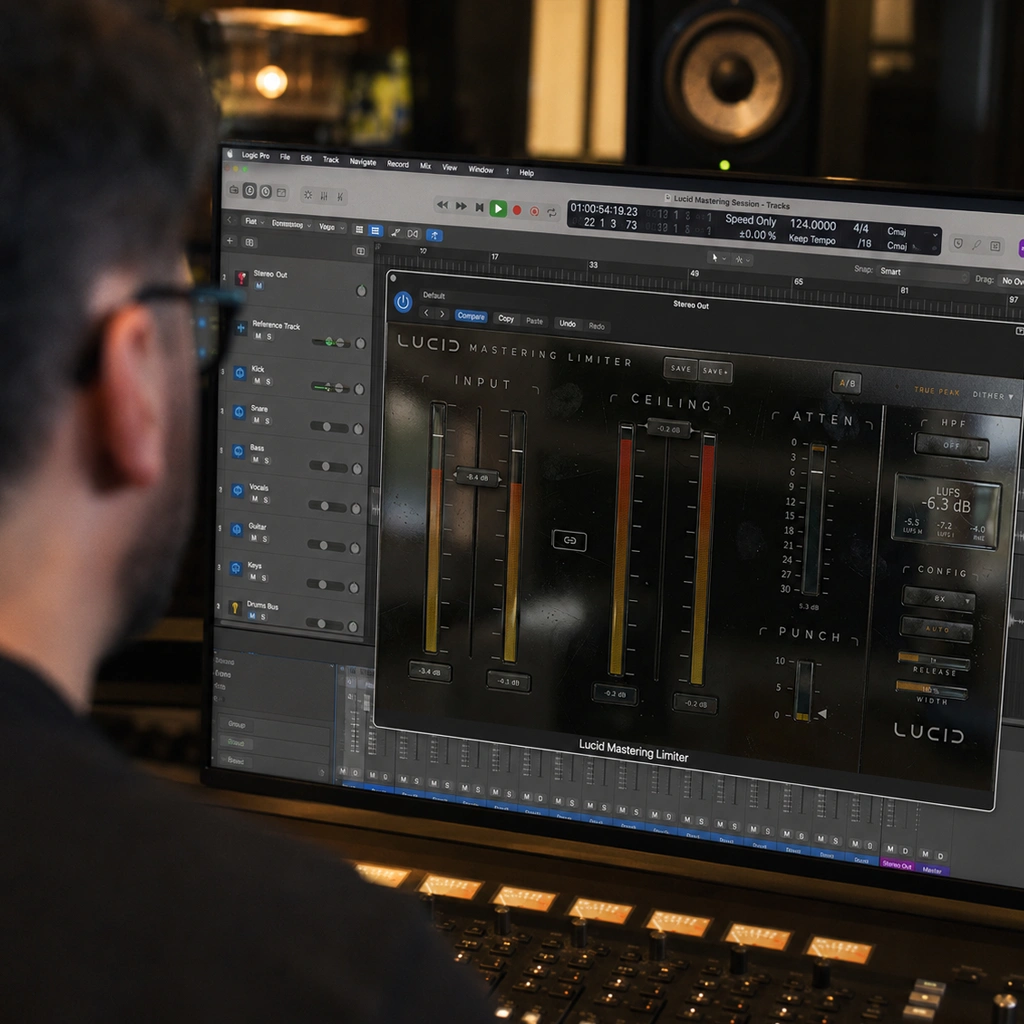Solo the Reference Track
The image size is (1024, 1024).
pyautogui.click(x=269, y=336)
